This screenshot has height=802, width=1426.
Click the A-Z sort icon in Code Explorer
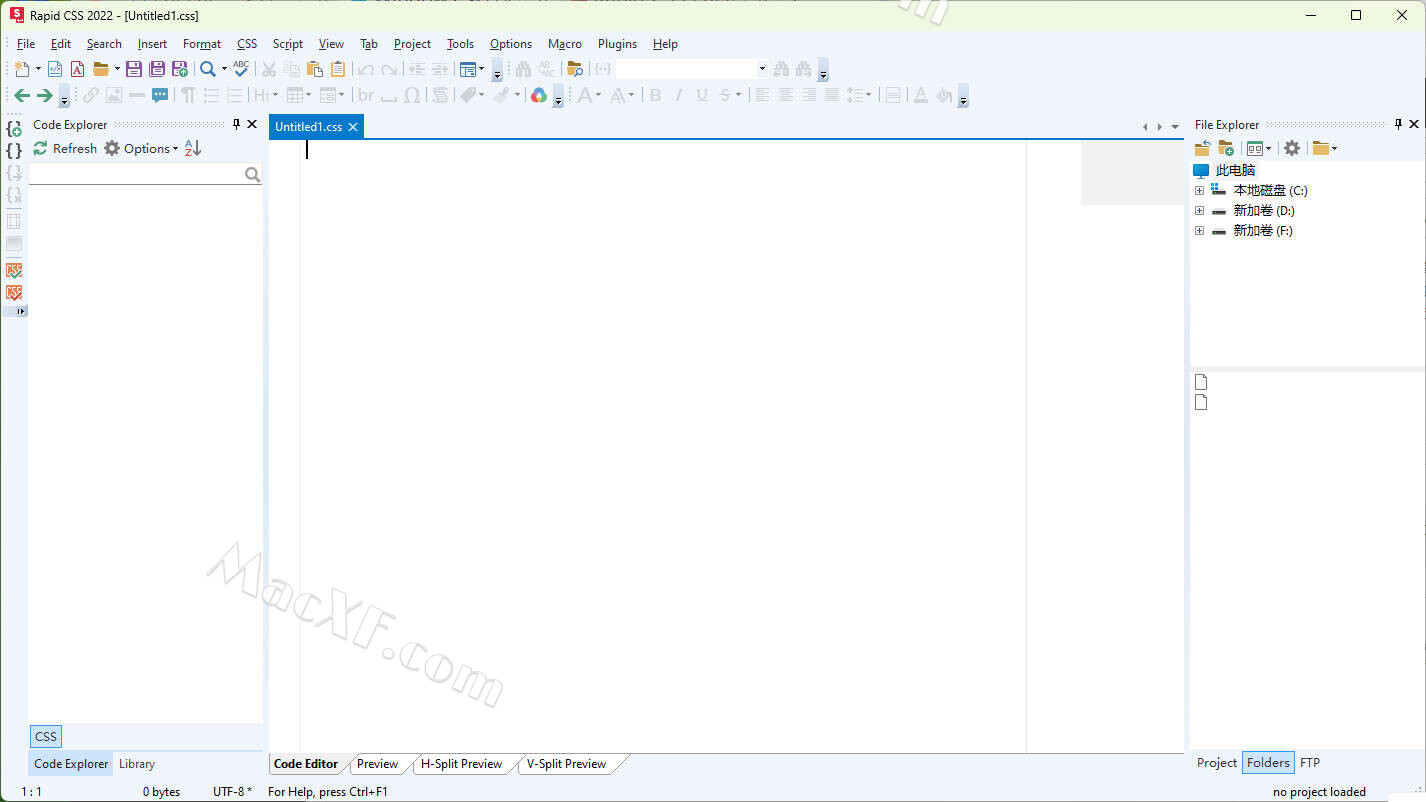(193, 148)
